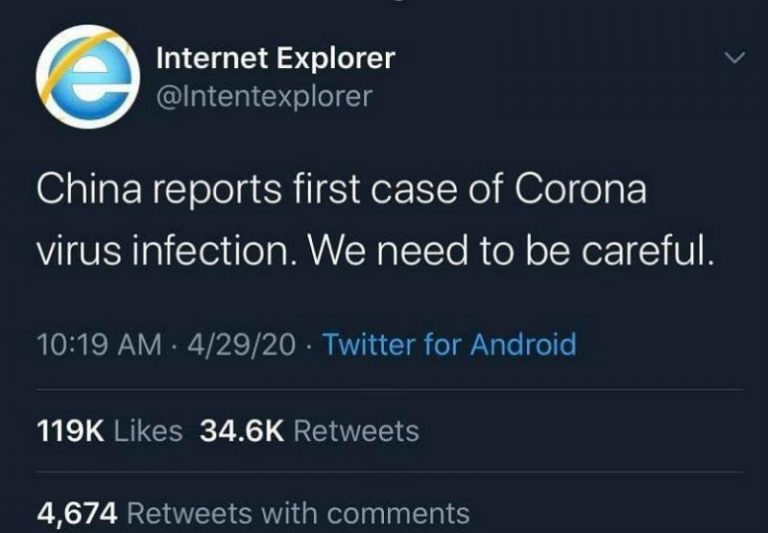Click the tweet text starting with China

coord(340,192)
